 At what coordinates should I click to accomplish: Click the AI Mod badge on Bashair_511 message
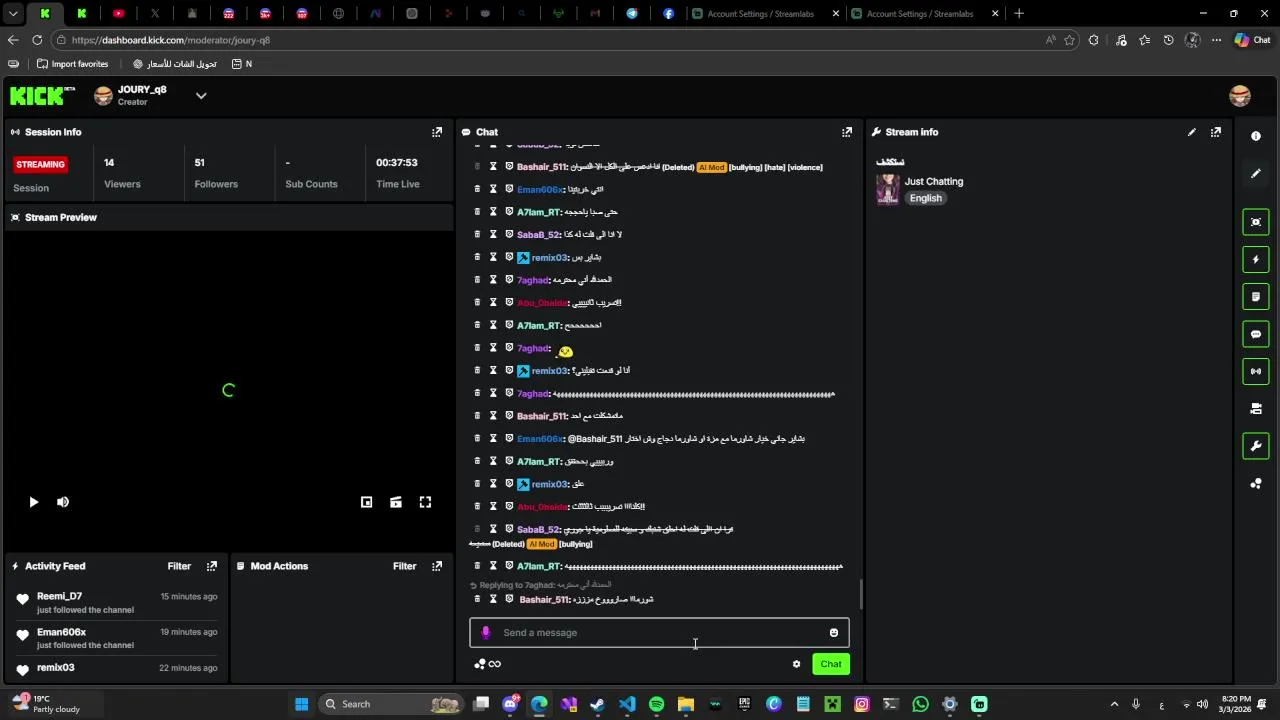click(x=712, y=167)
